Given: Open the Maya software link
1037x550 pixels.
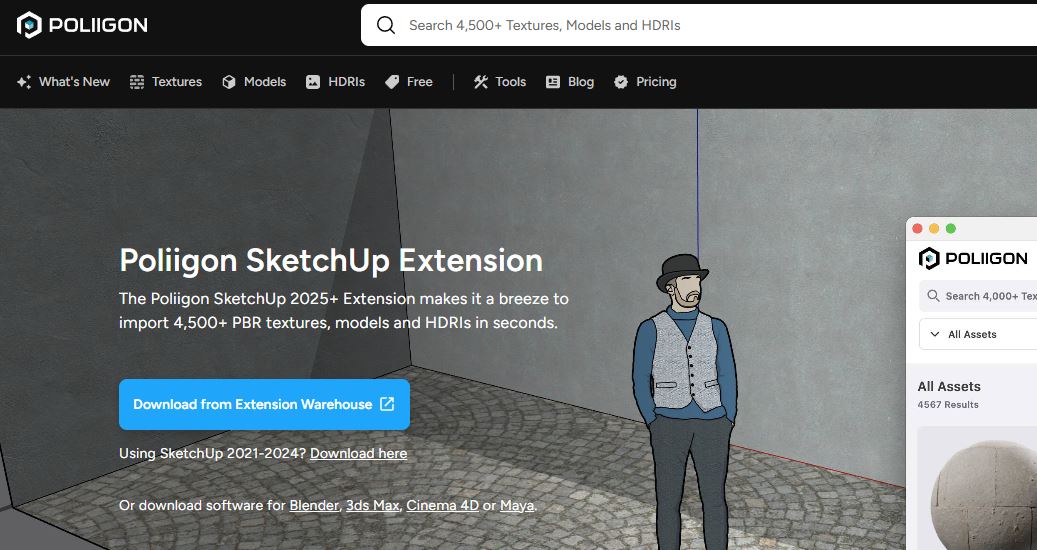Looking at the screenshot, I should (517, 506).
